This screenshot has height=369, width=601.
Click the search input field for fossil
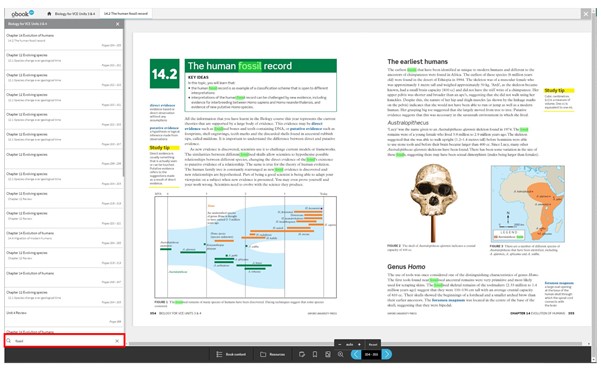[x=64, y=341]
